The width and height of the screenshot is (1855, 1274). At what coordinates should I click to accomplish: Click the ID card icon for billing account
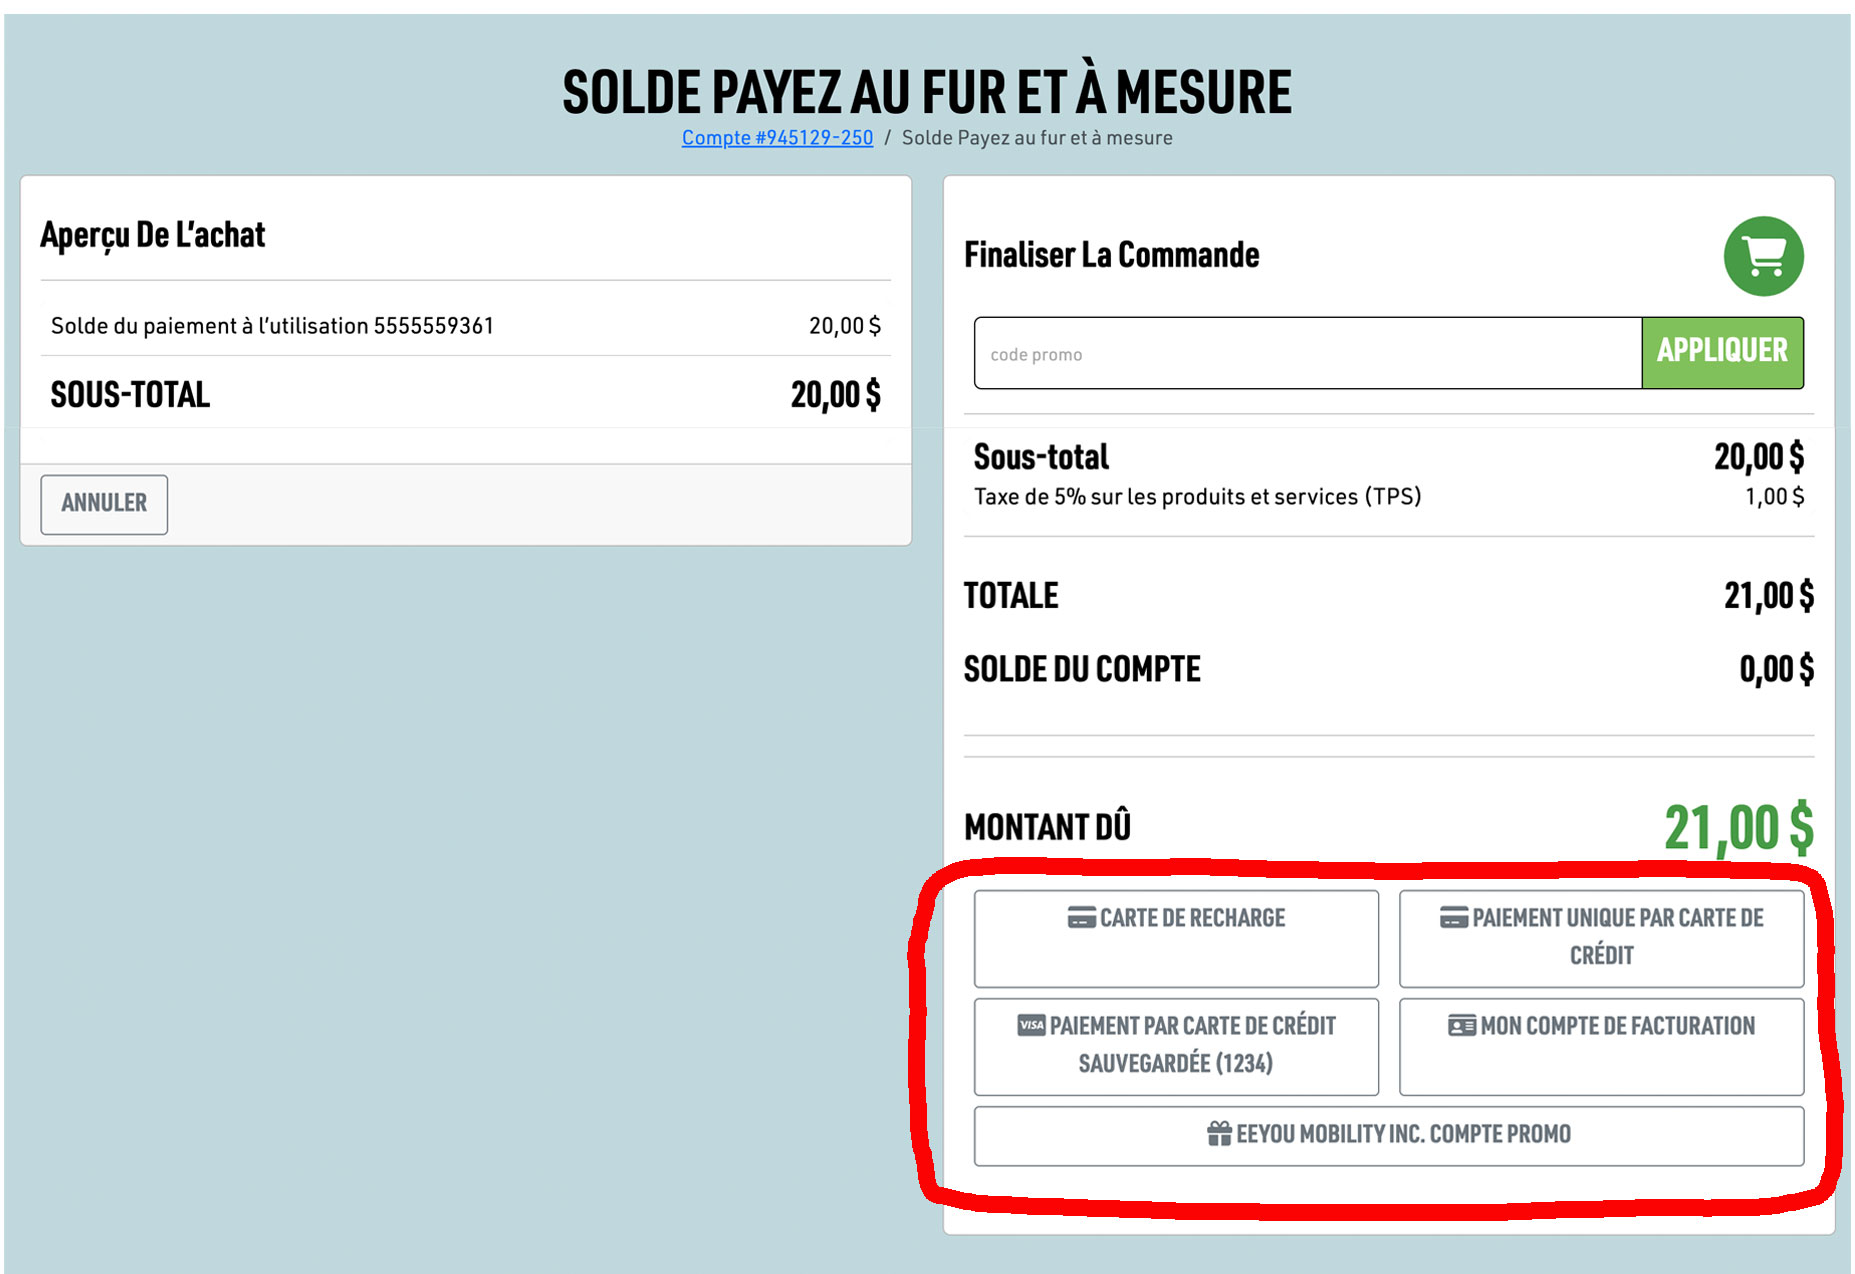[x=1461, y=1026]
